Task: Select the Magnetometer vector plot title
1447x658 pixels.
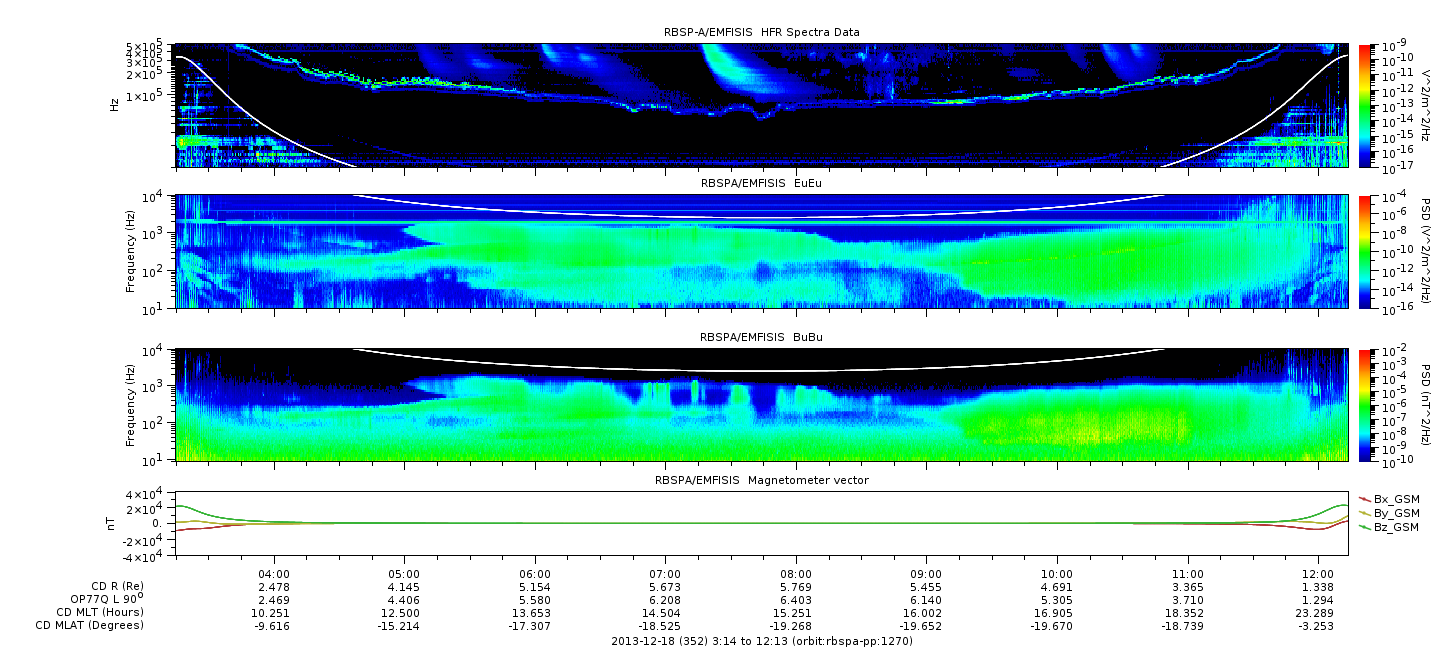Action: point(761,480)
